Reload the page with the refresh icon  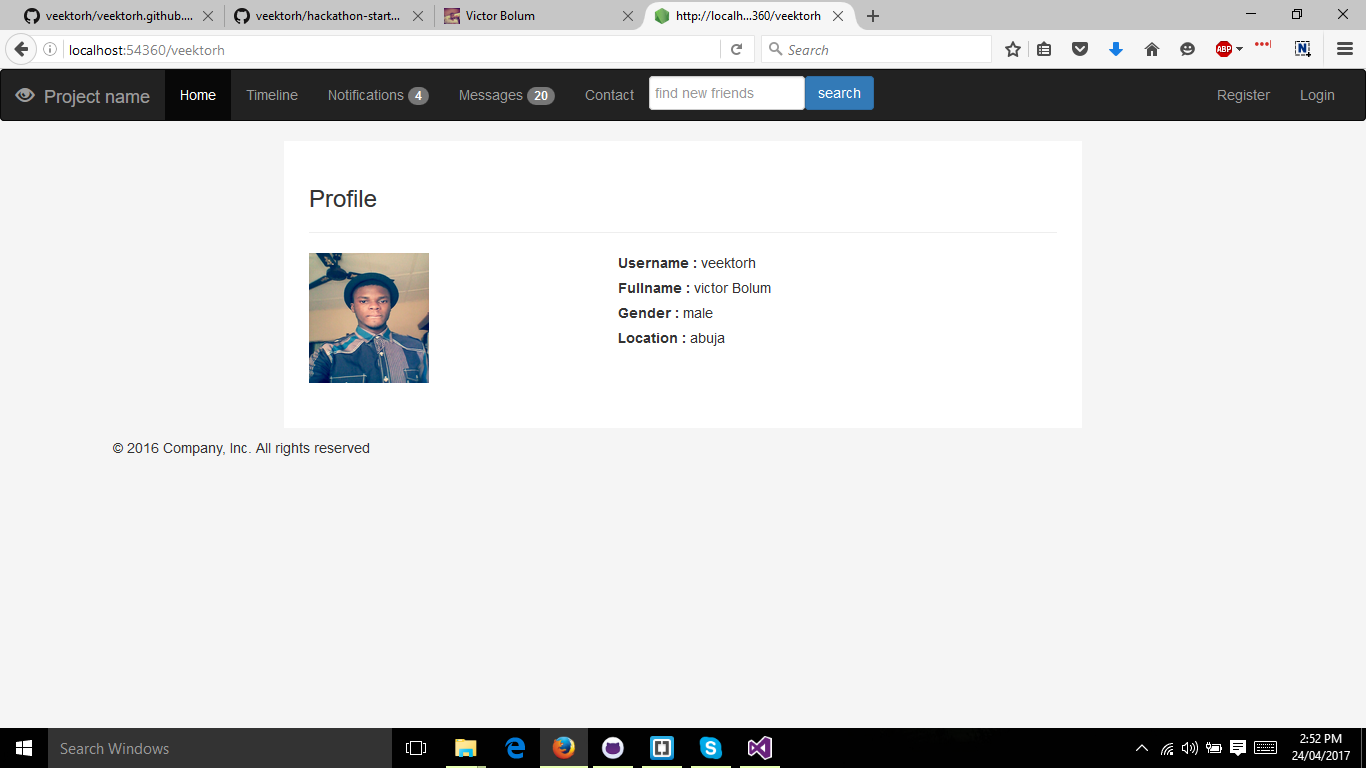[x=737, y=48]
